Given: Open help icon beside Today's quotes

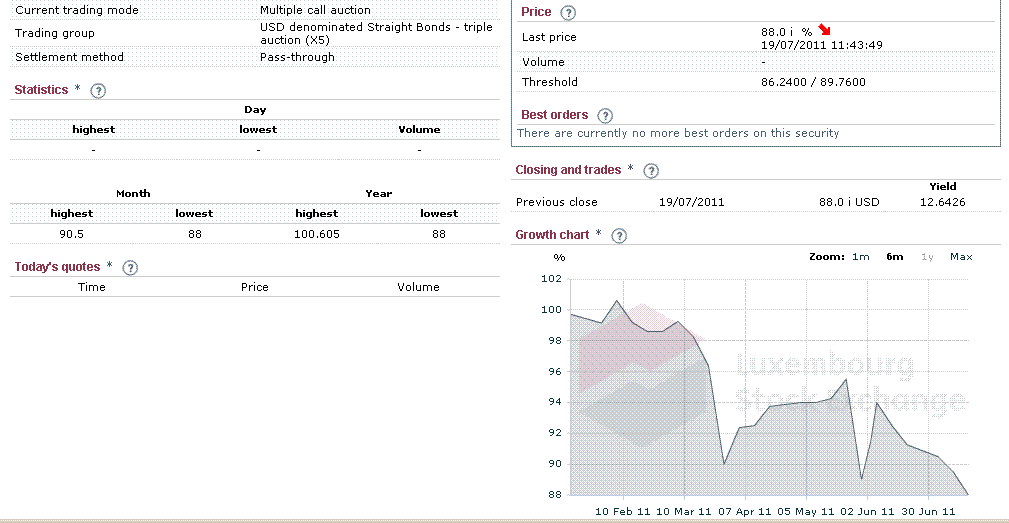Looking at the screenshot, I should pos(129,268).
